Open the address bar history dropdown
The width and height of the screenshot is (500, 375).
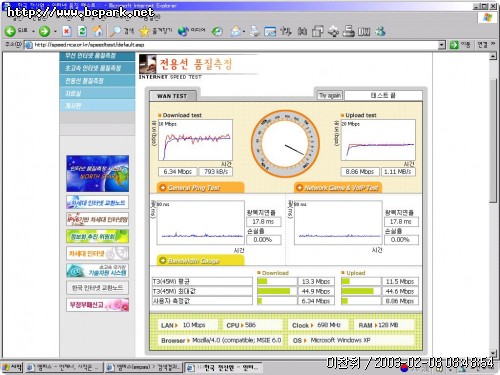442,45
